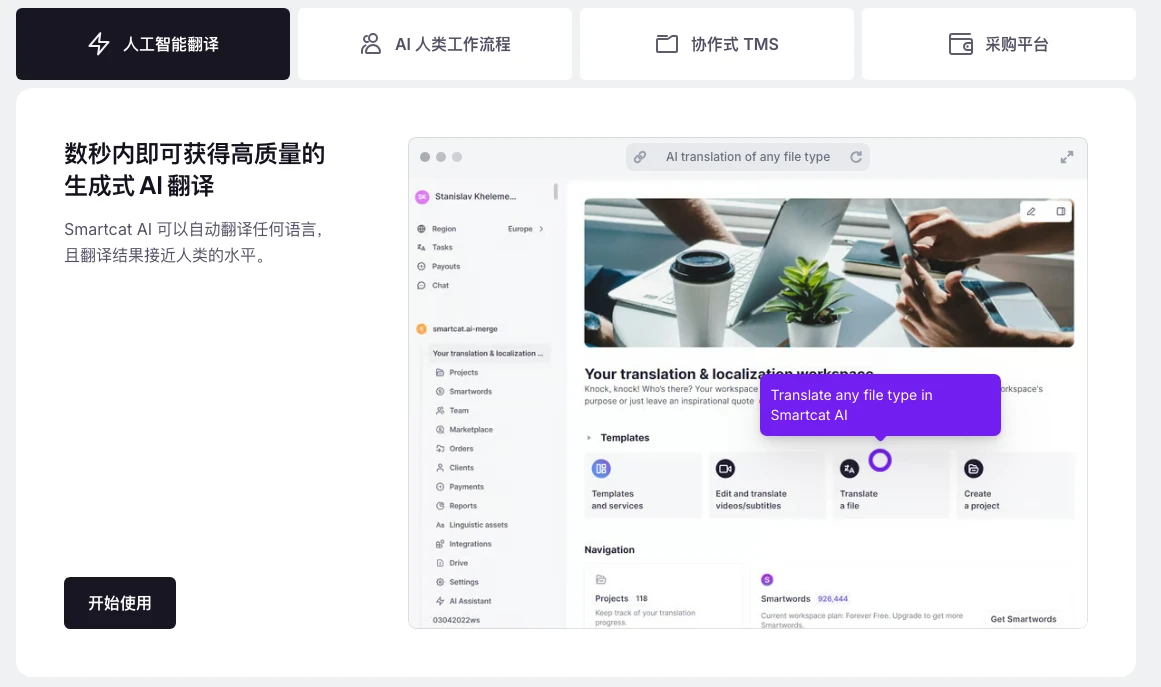Expand the demo window to fullscreen
The width and height of the screenshot is (1161, 687).
tap(1067, 157)
